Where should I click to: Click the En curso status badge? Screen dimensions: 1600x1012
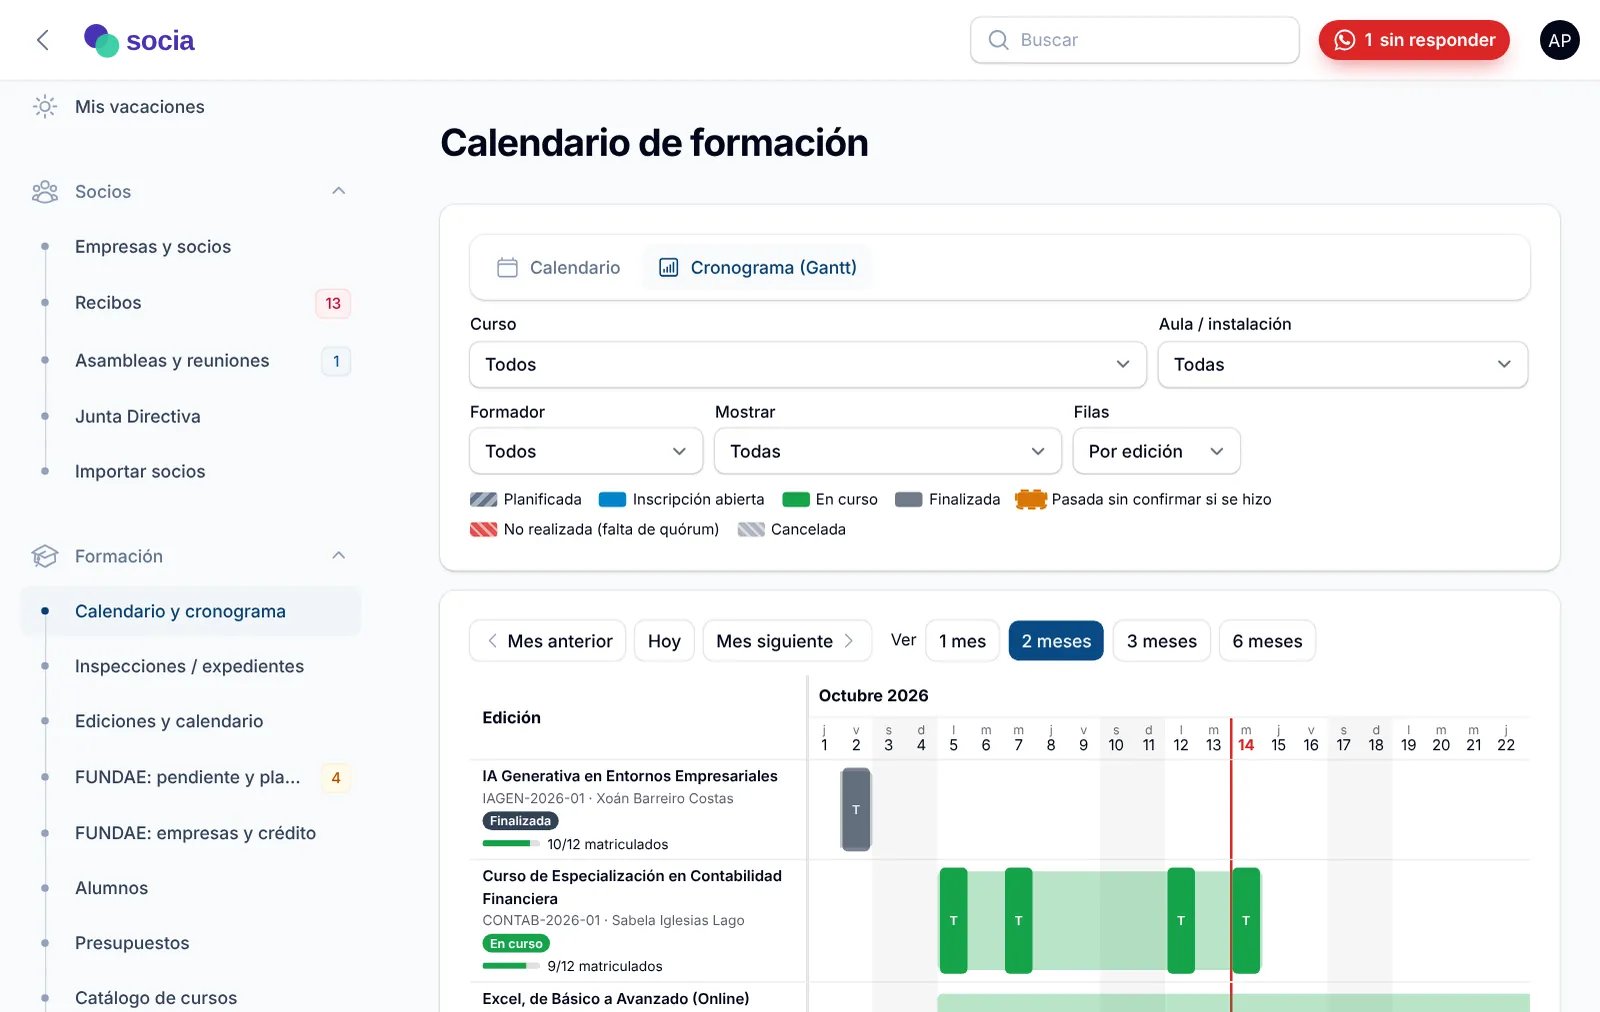(x=516, y=944)
